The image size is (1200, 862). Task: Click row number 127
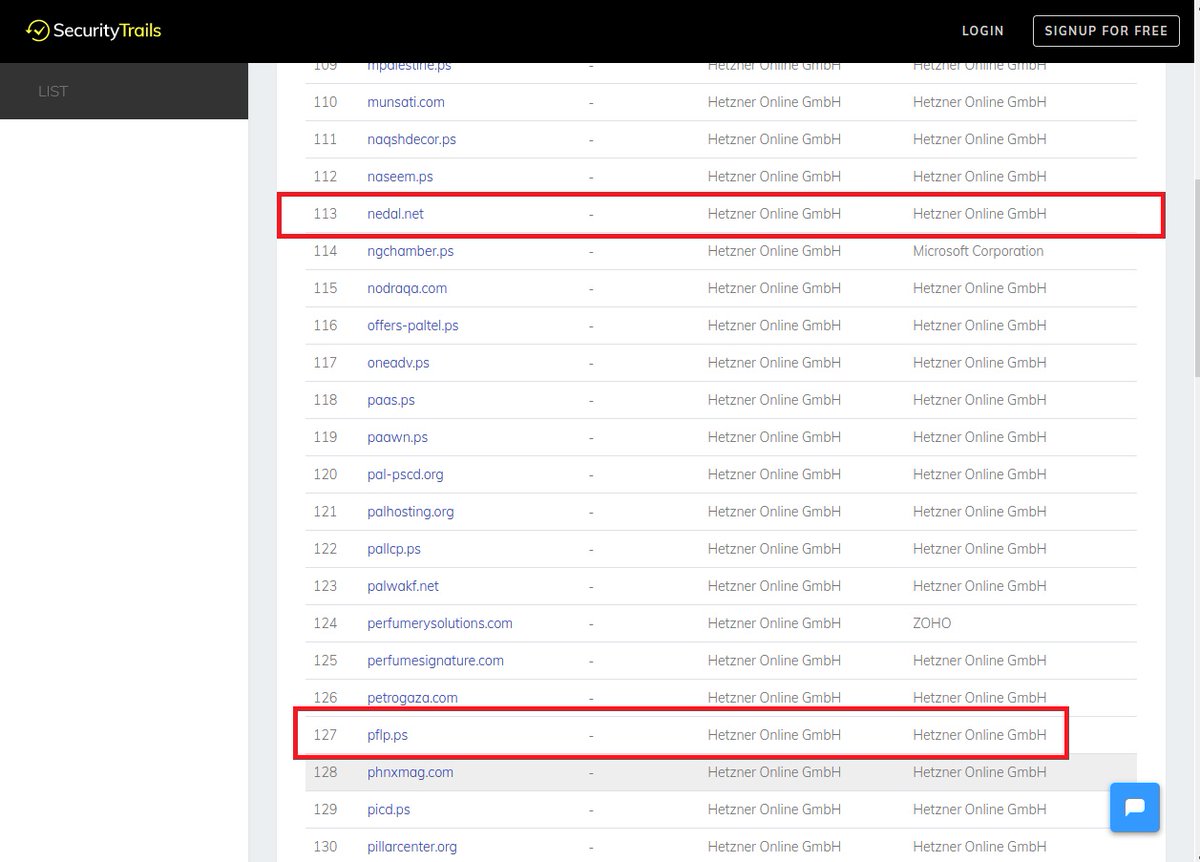tap(325, 735)
